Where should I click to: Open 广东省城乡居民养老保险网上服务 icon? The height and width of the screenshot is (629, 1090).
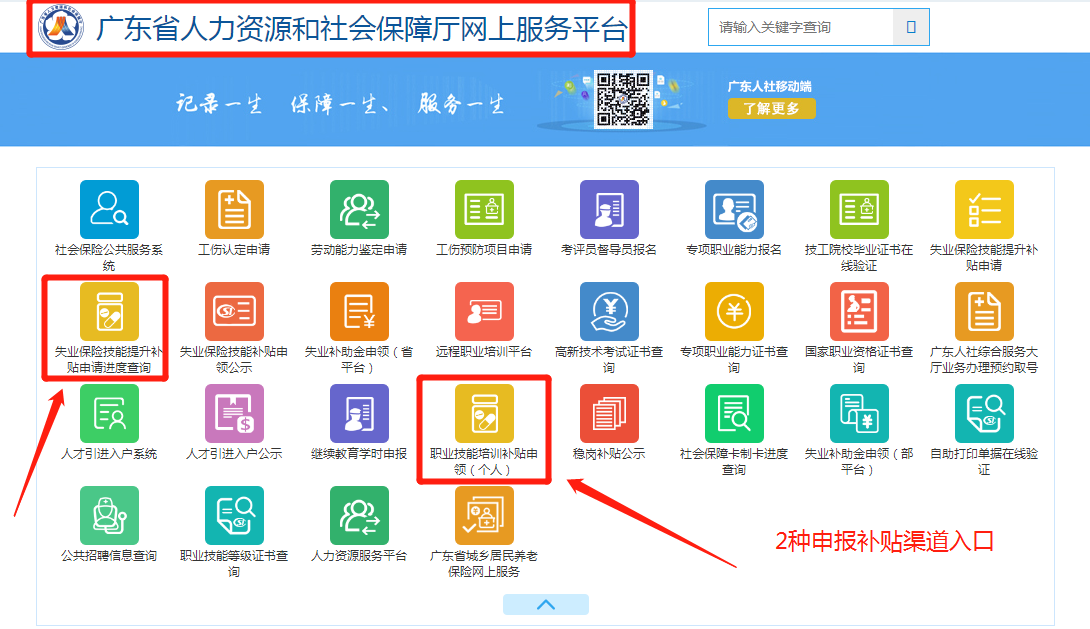pyautogui.click(x=484, y=516)
